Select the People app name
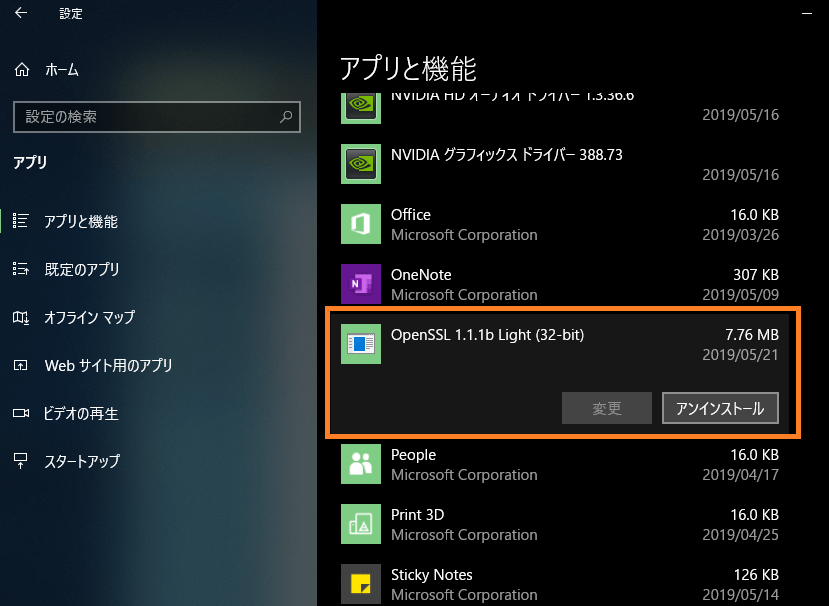Image resolution: width=829 pixels, height=606 pixels. [413, 455]
